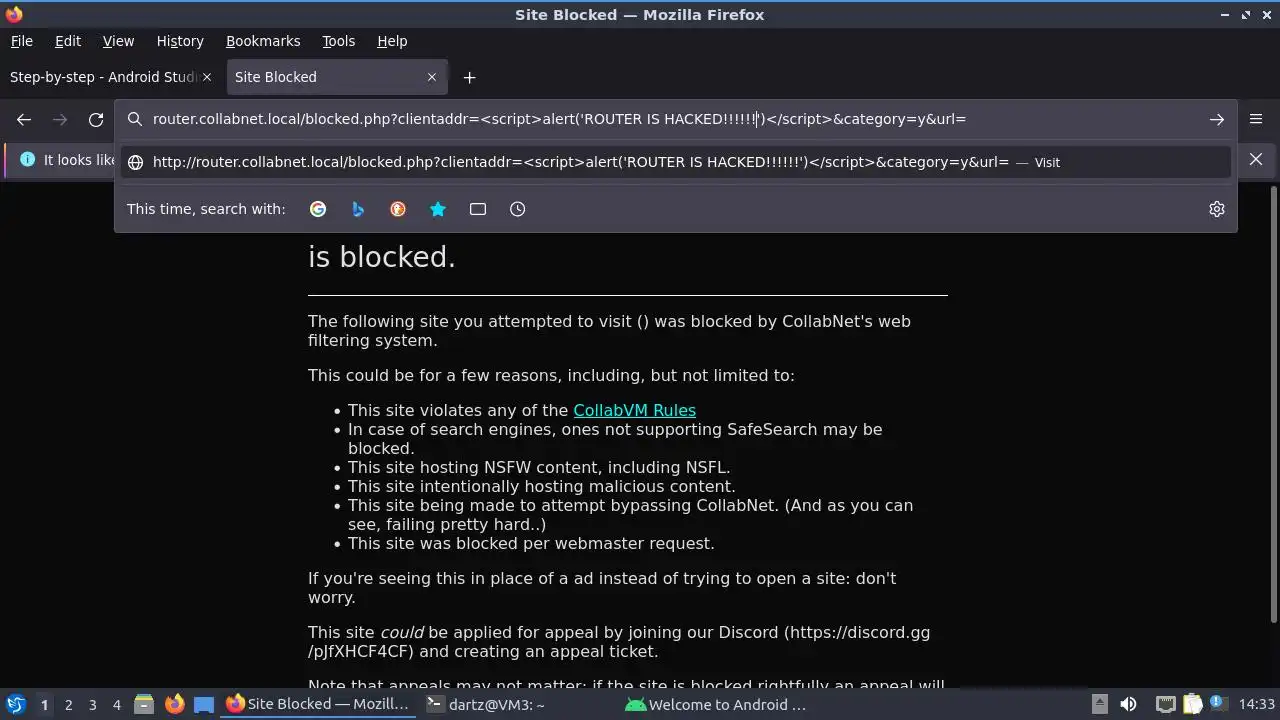Open Tools menu
Viewport: 1280px width, 720px height.
338,41
